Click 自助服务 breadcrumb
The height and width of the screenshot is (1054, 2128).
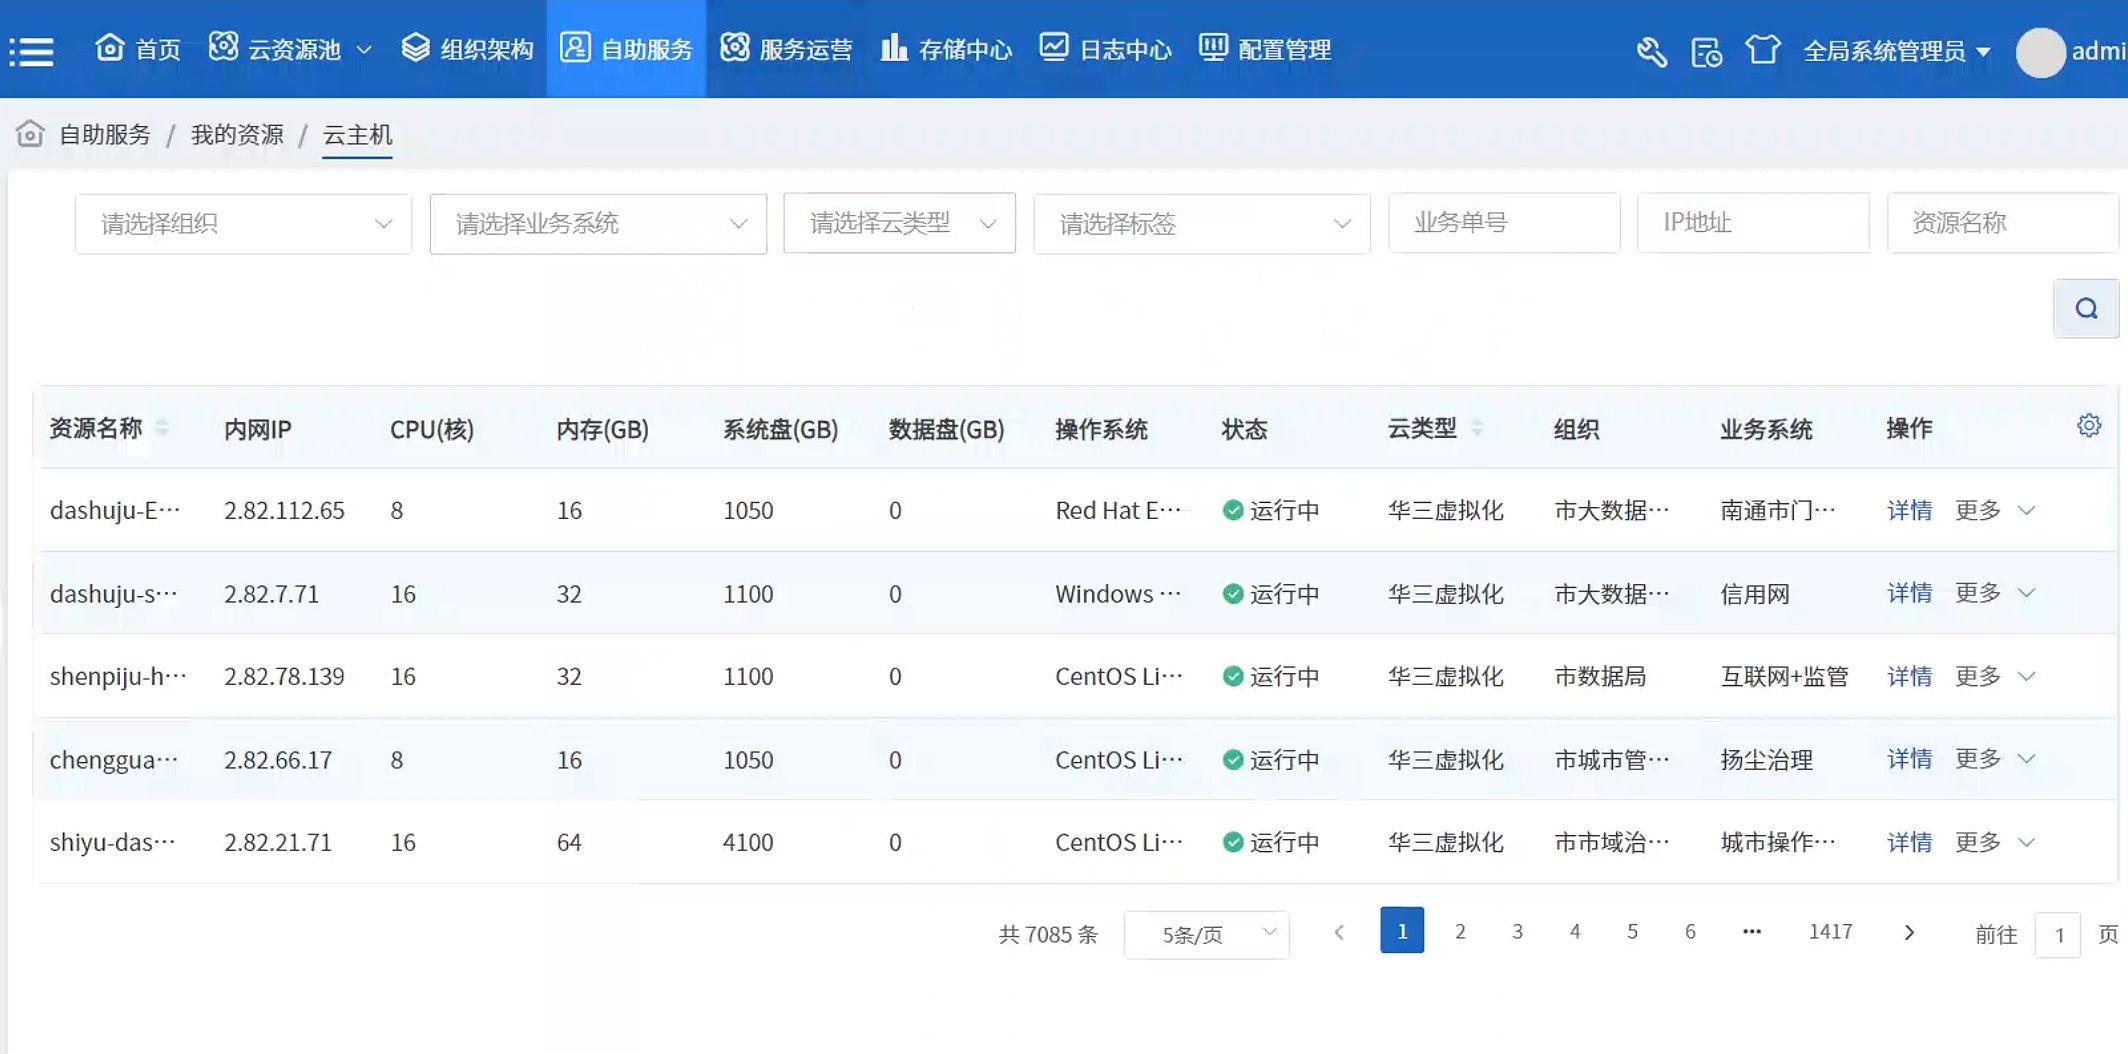pos(105,134)
